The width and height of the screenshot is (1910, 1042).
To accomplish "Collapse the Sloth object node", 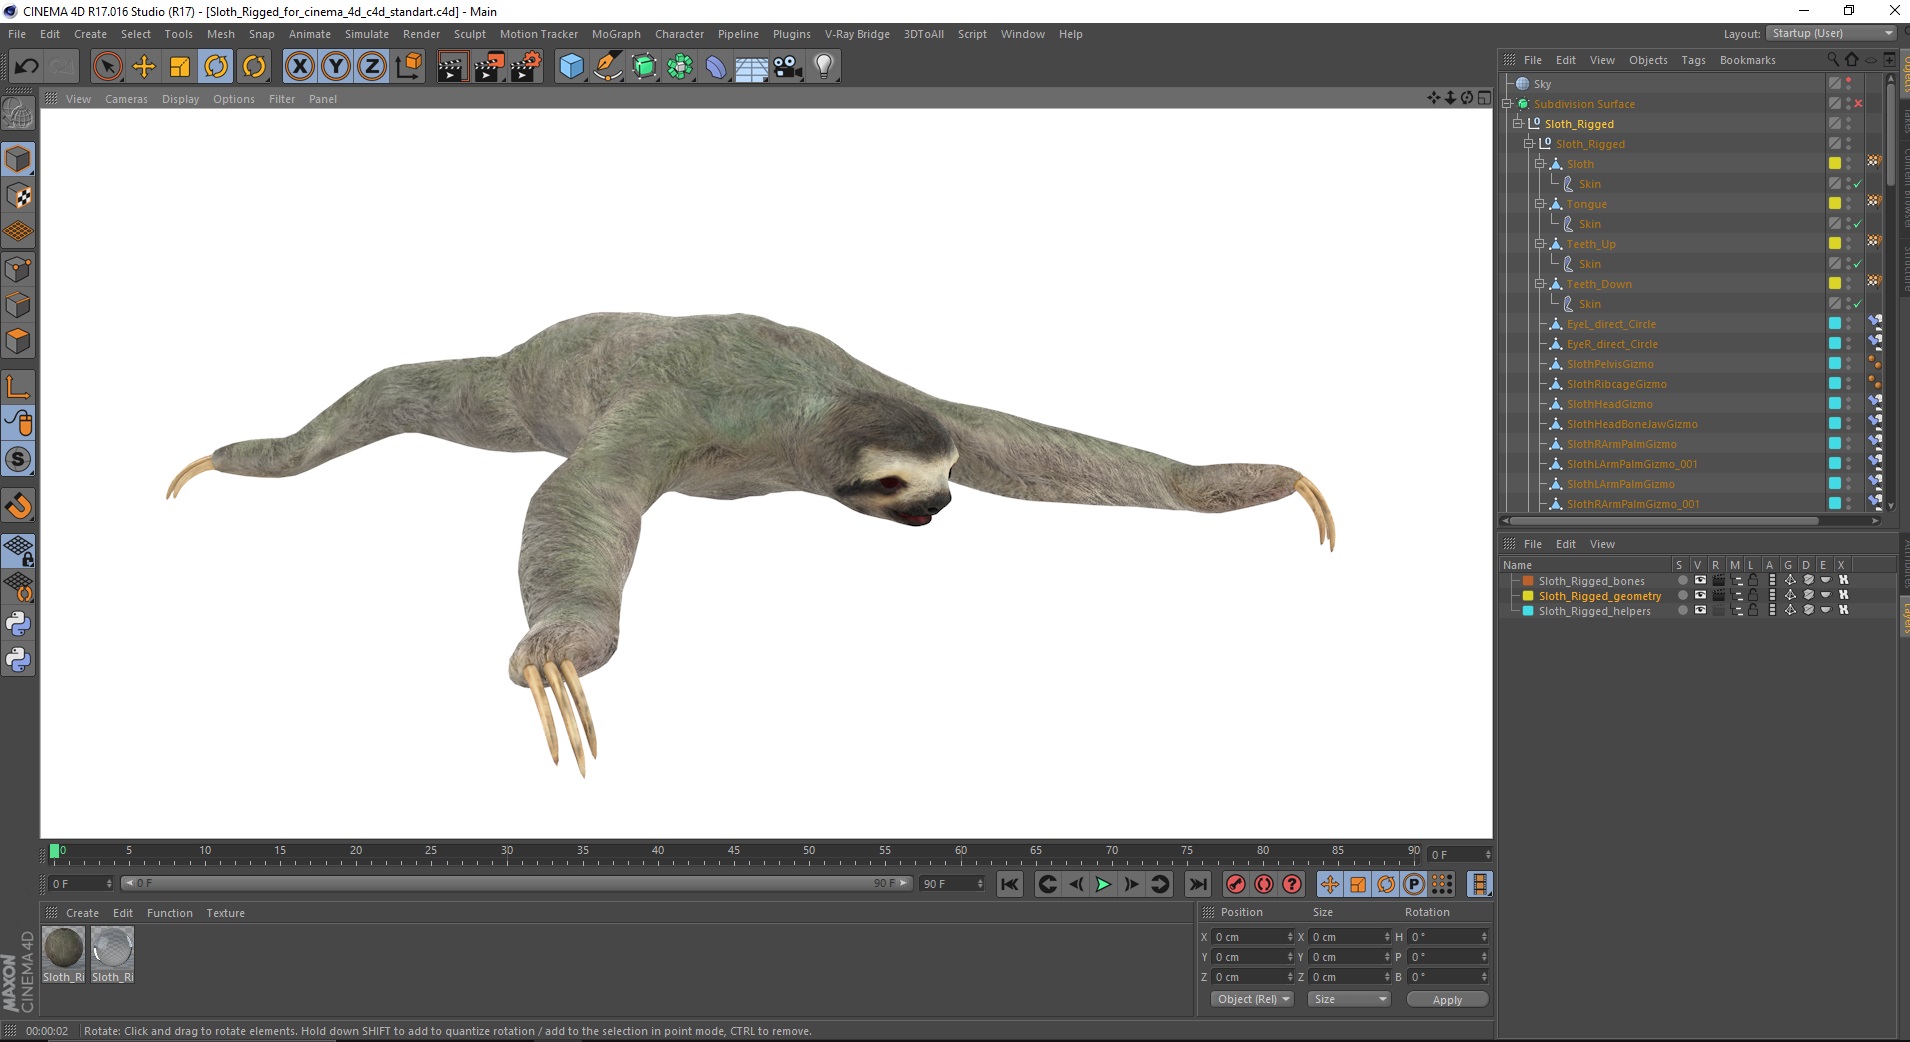I will coord(1540,164).
